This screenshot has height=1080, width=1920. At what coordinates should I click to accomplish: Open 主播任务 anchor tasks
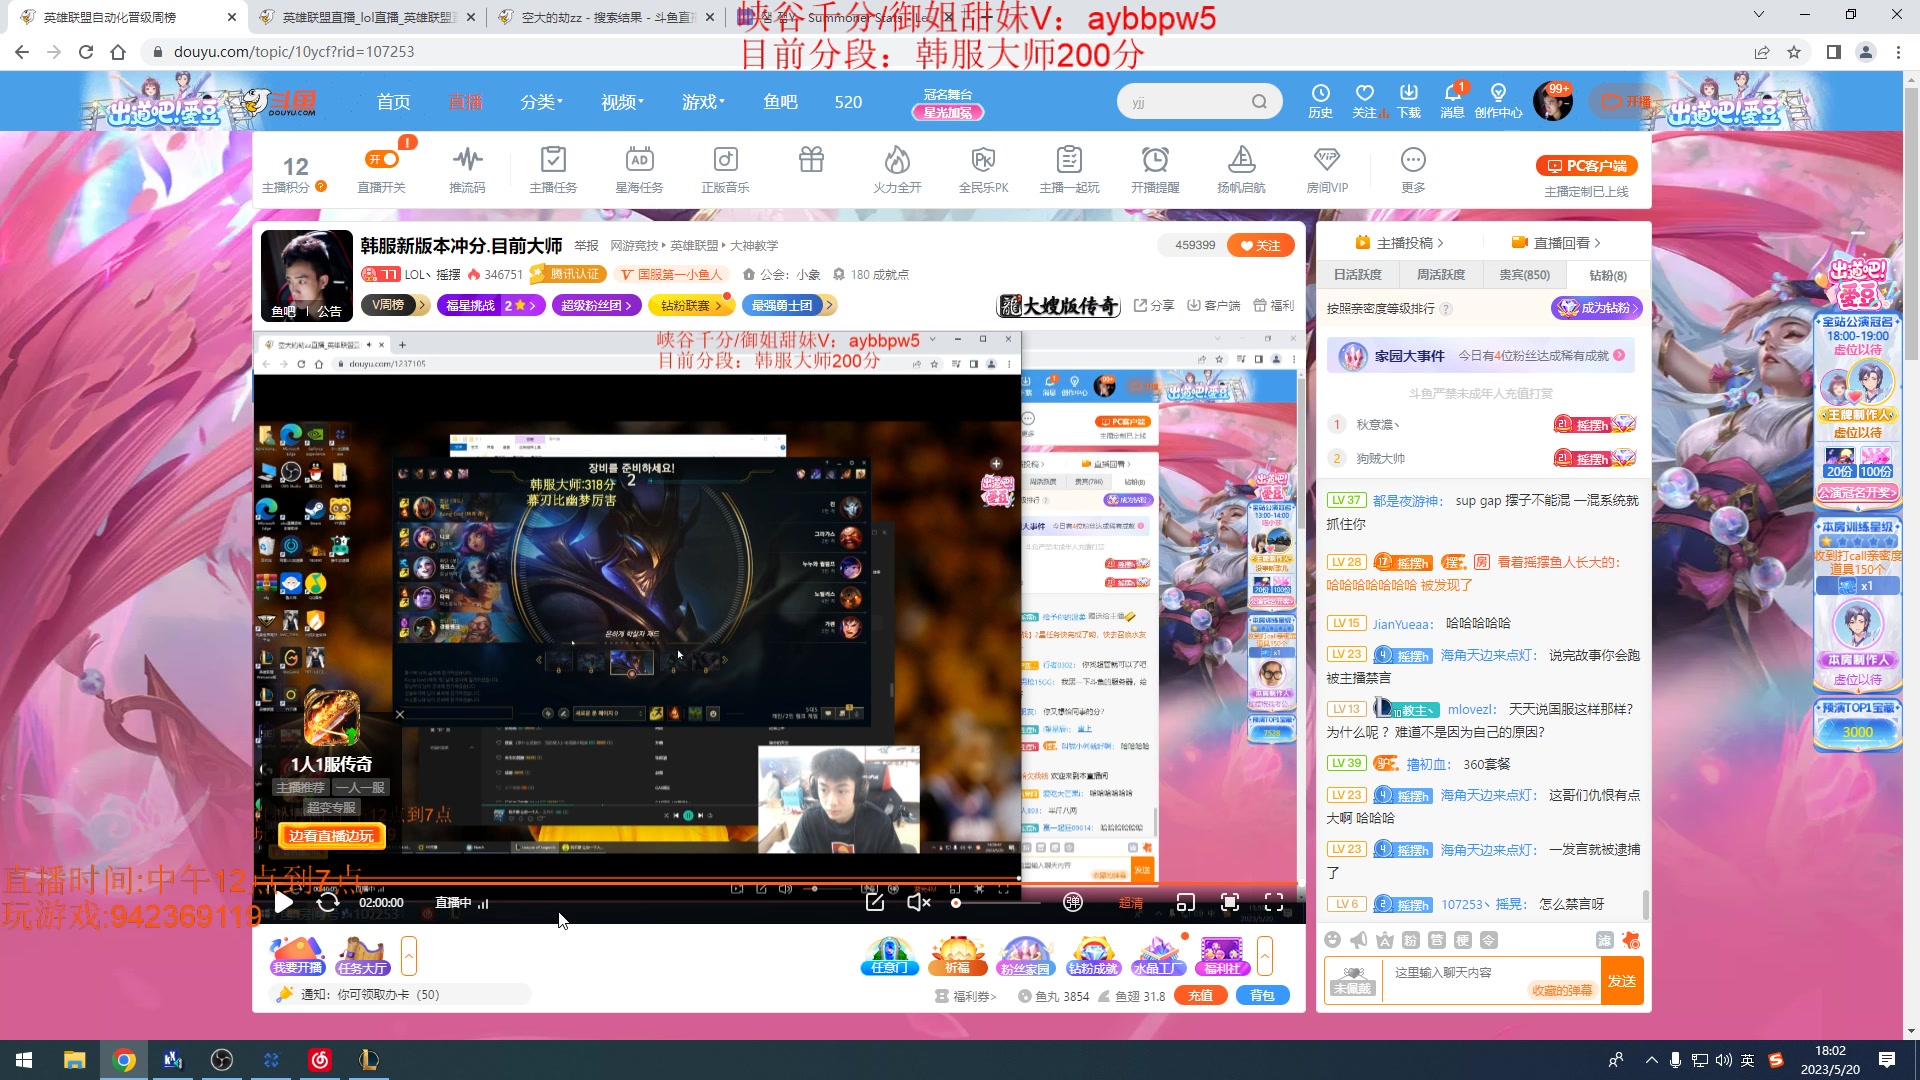click(x=553, y=168)
